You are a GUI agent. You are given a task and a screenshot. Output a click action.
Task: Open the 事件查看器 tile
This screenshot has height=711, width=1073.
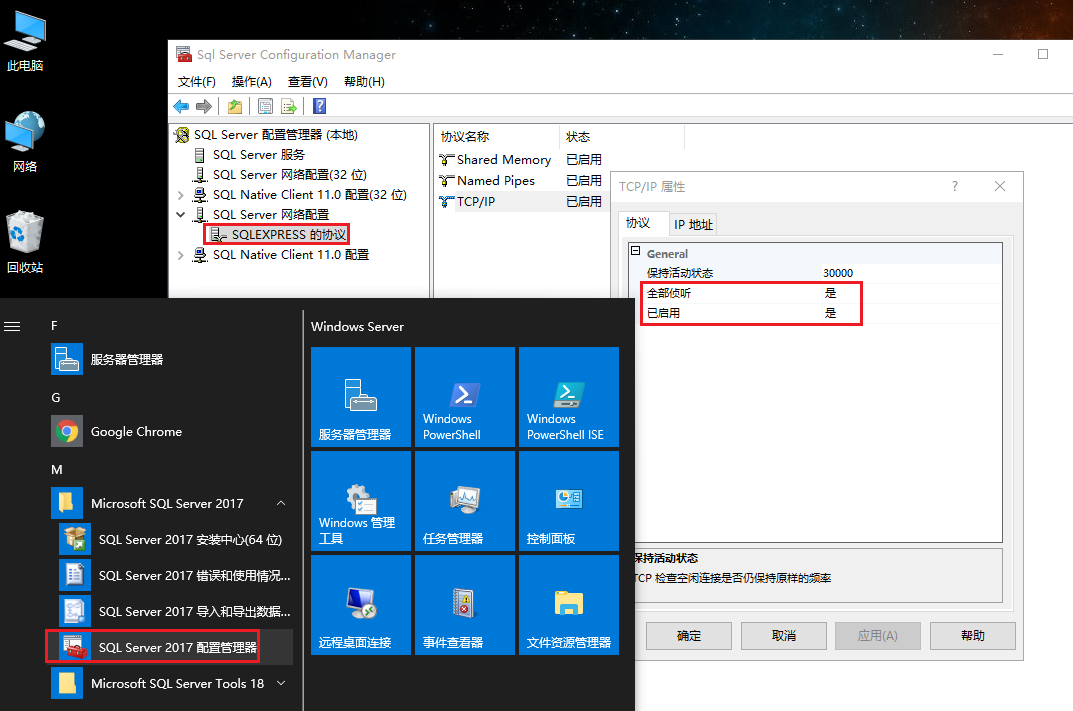pos(464,605)
